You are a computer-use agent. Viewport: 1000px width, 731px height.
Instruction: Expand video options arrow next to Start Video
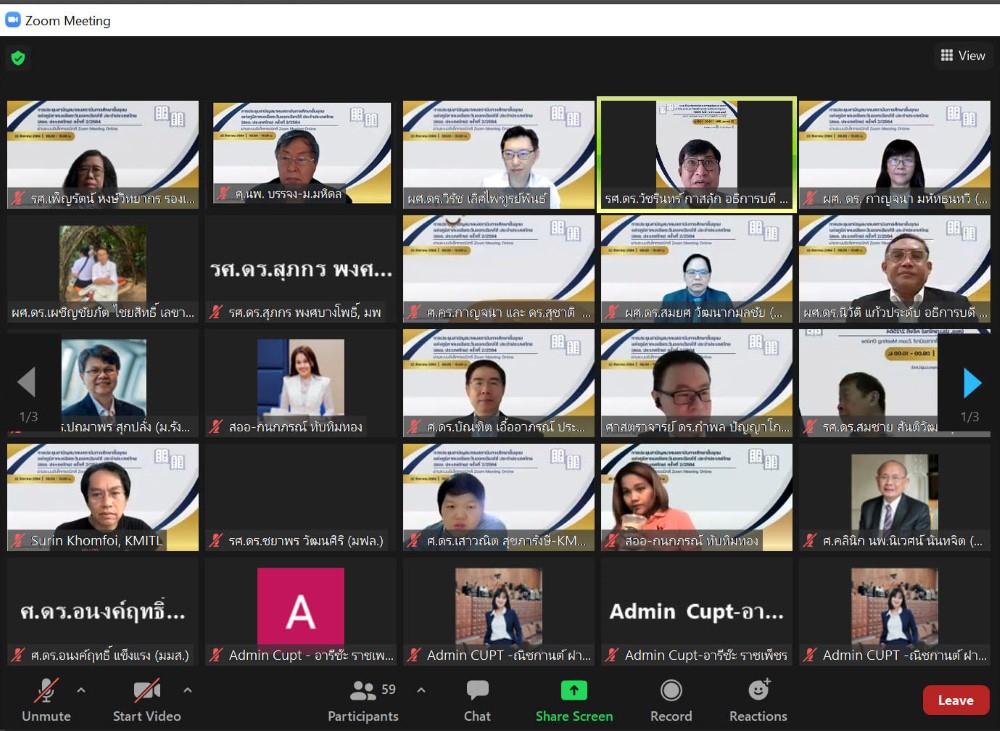(187, 690)
